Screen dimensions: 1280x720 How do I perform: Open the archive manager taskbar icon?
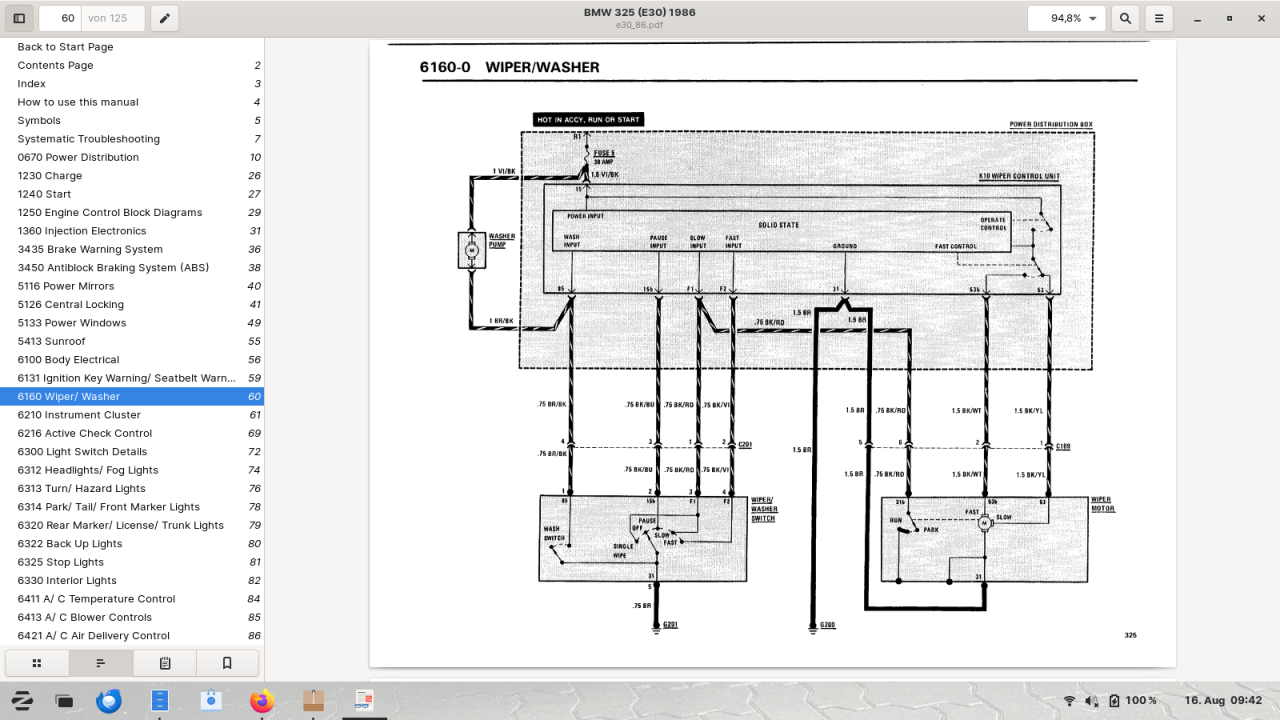(x=313, y=701)
